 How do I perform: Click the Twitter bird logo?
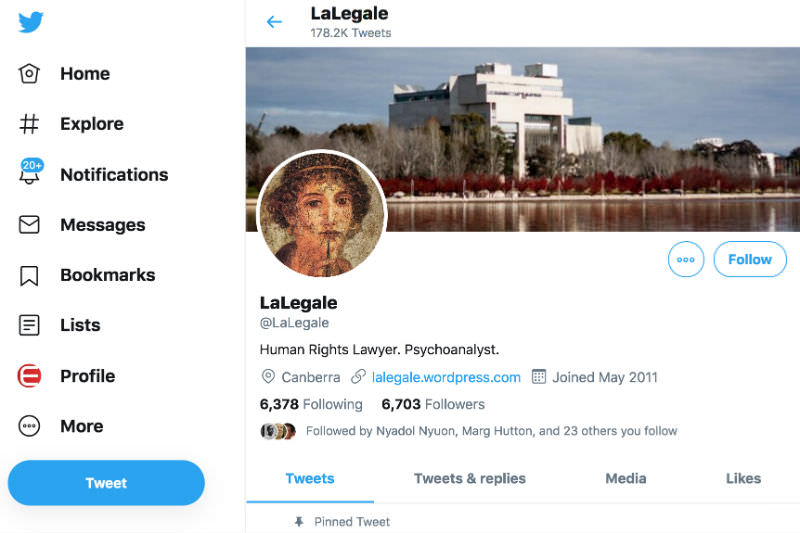point(31,22)
